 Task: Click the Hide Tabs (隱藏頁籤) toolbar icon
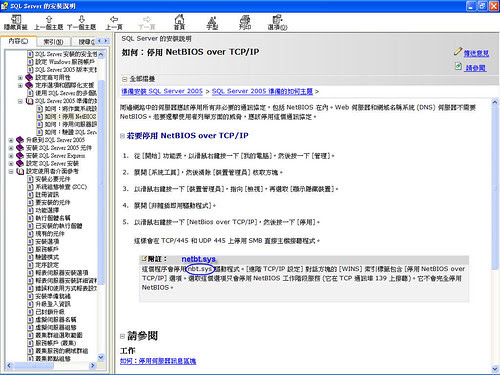[x=16, y=20]
